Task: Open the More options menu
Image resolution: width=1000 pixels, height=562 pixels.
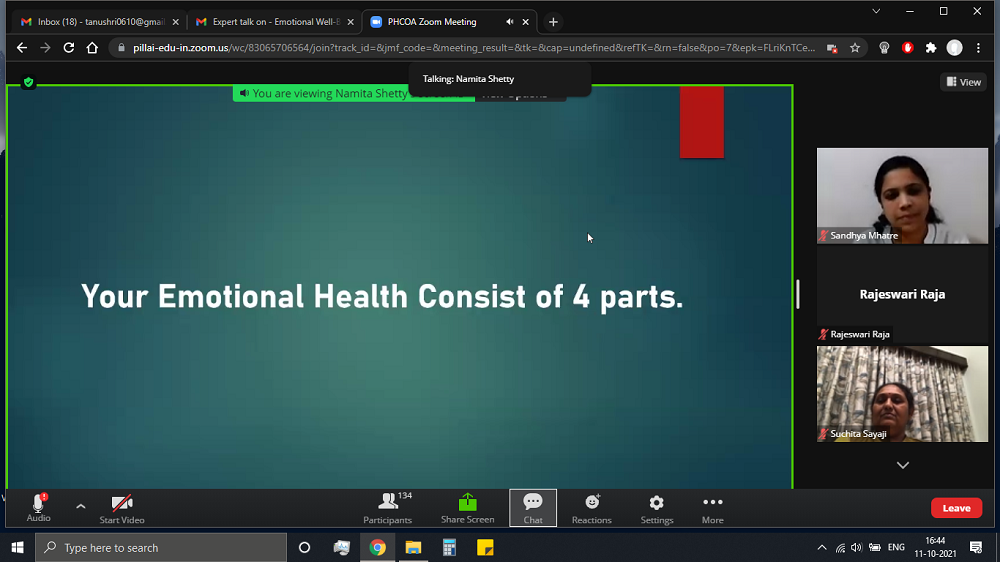Action: [712, 507]
